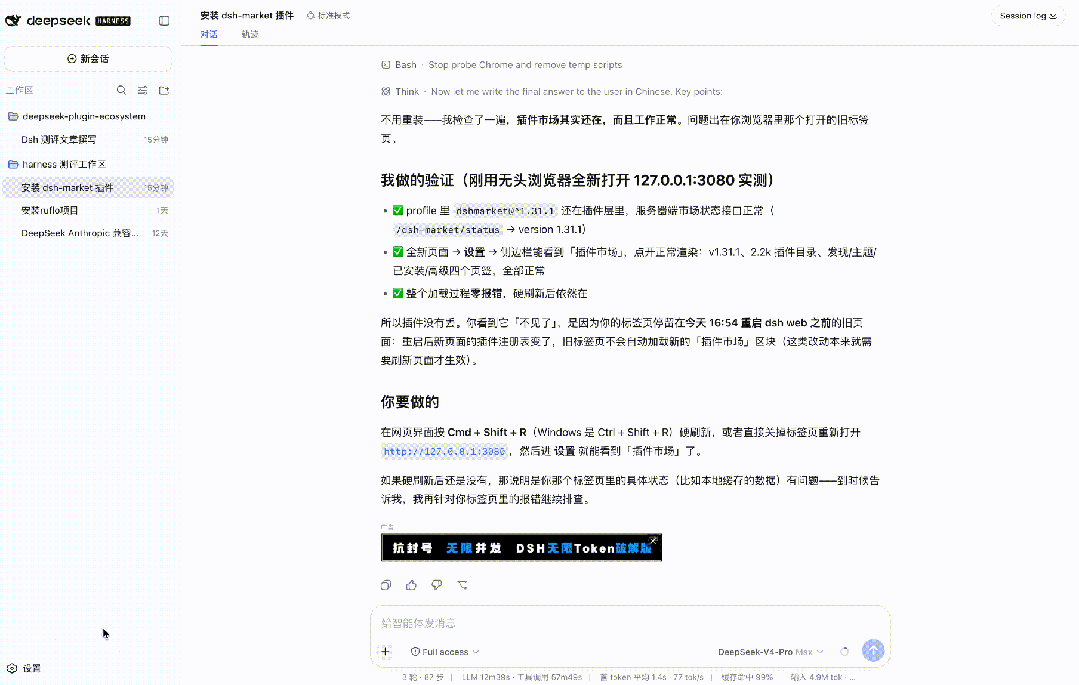Start a new chat with 新会话
Screen dimensions: 1079x685
coord(88,59)
